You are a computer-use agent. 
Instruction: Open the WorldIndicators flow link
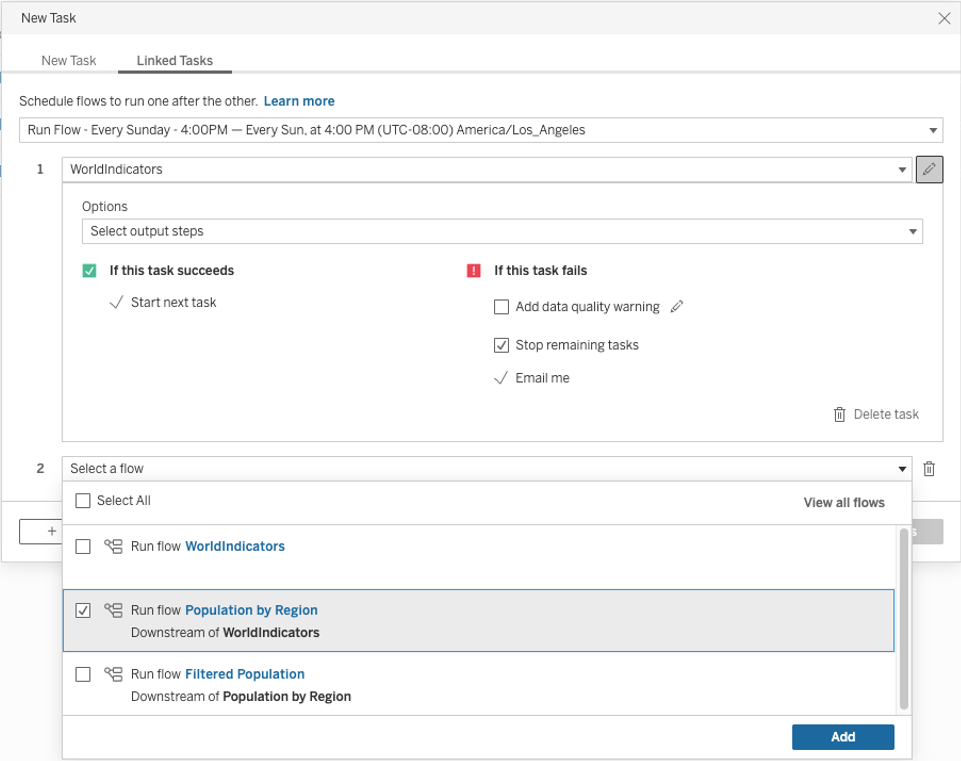235,546
